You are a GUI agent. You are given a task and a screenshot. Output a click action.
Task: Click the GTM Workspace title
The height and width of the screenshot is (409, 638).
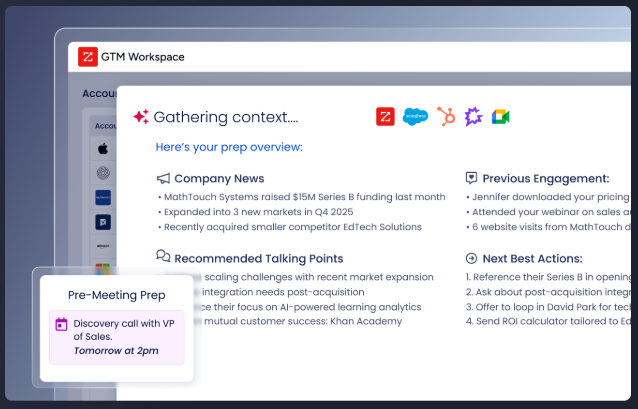[x=142, y=57]
